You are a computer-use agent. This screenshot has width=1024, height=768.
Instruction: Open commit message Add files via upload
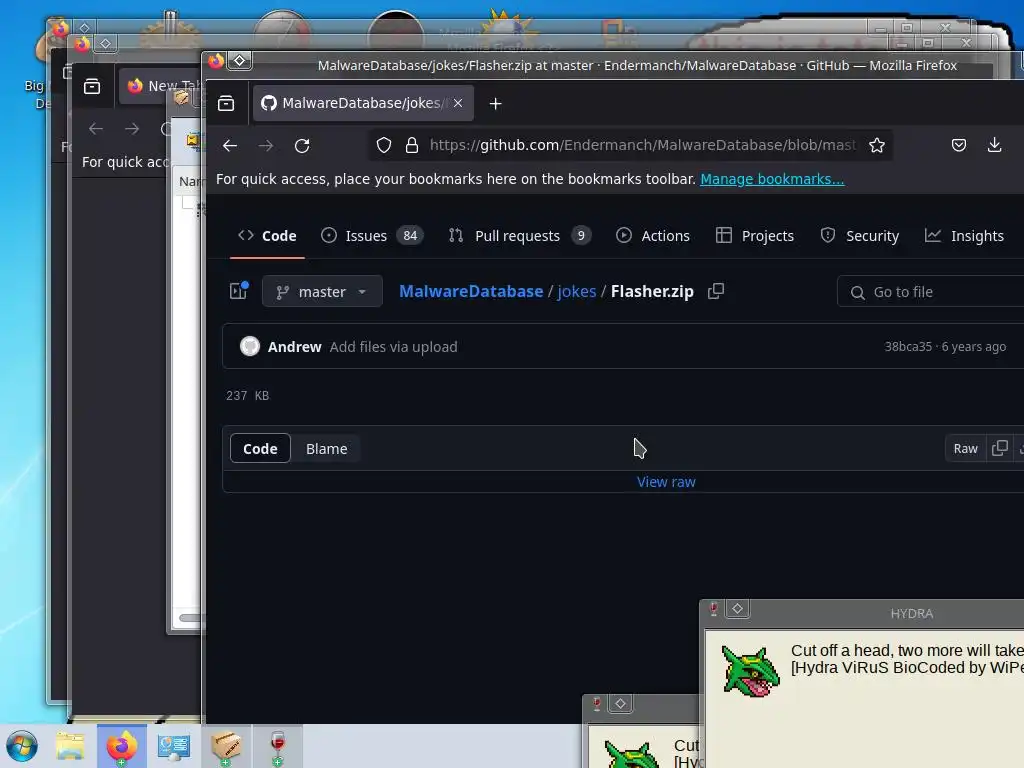point(393,347)
